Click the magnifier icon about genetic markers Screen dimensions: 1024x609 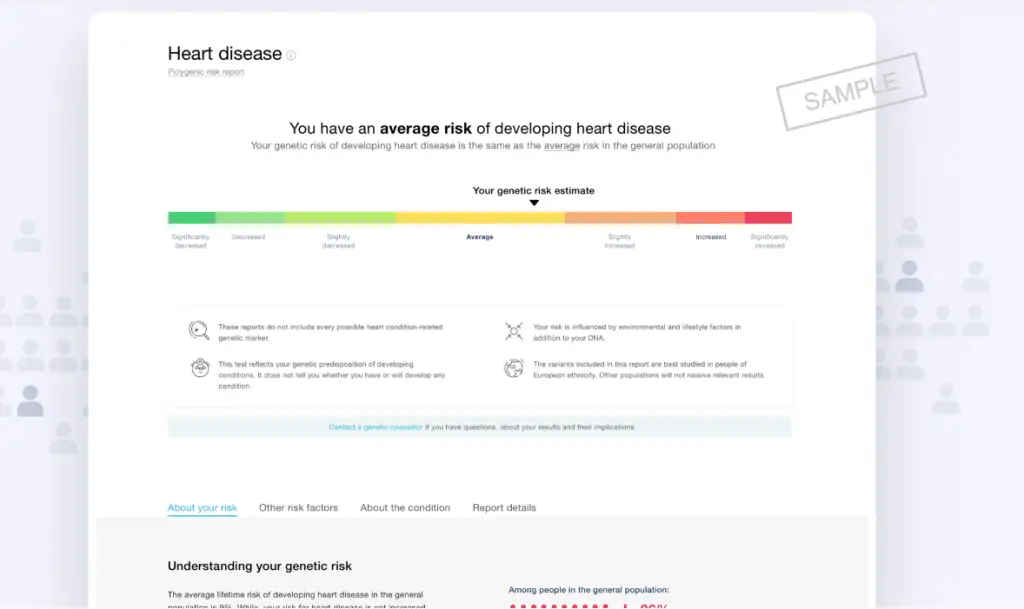[x=199, y=330]
